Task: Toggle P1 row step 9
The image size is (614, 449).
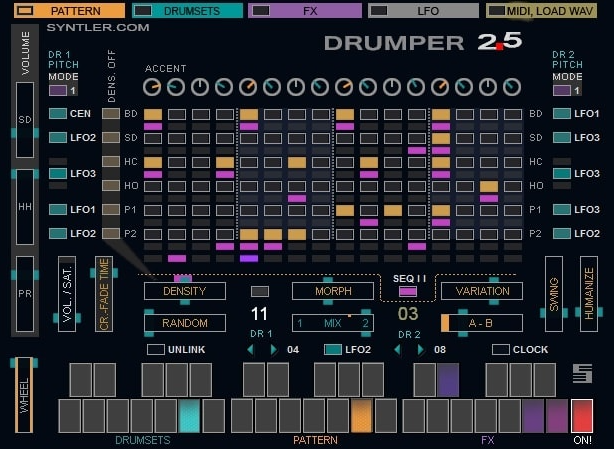Action: point(345,210)
